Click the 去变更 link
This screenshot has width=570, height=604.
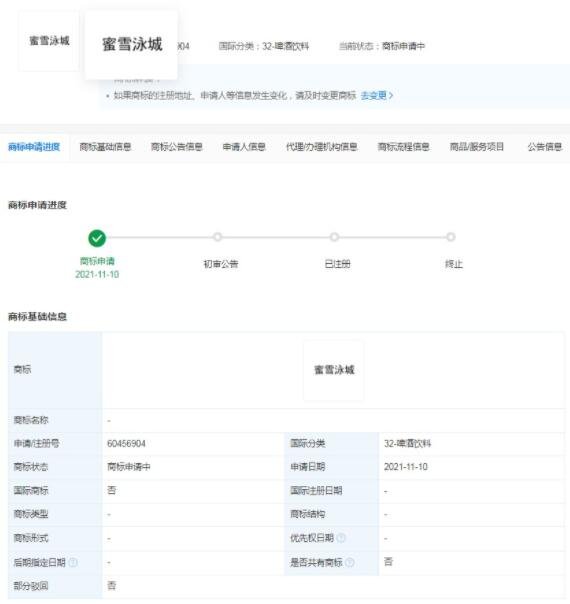(x=377, y=96)
